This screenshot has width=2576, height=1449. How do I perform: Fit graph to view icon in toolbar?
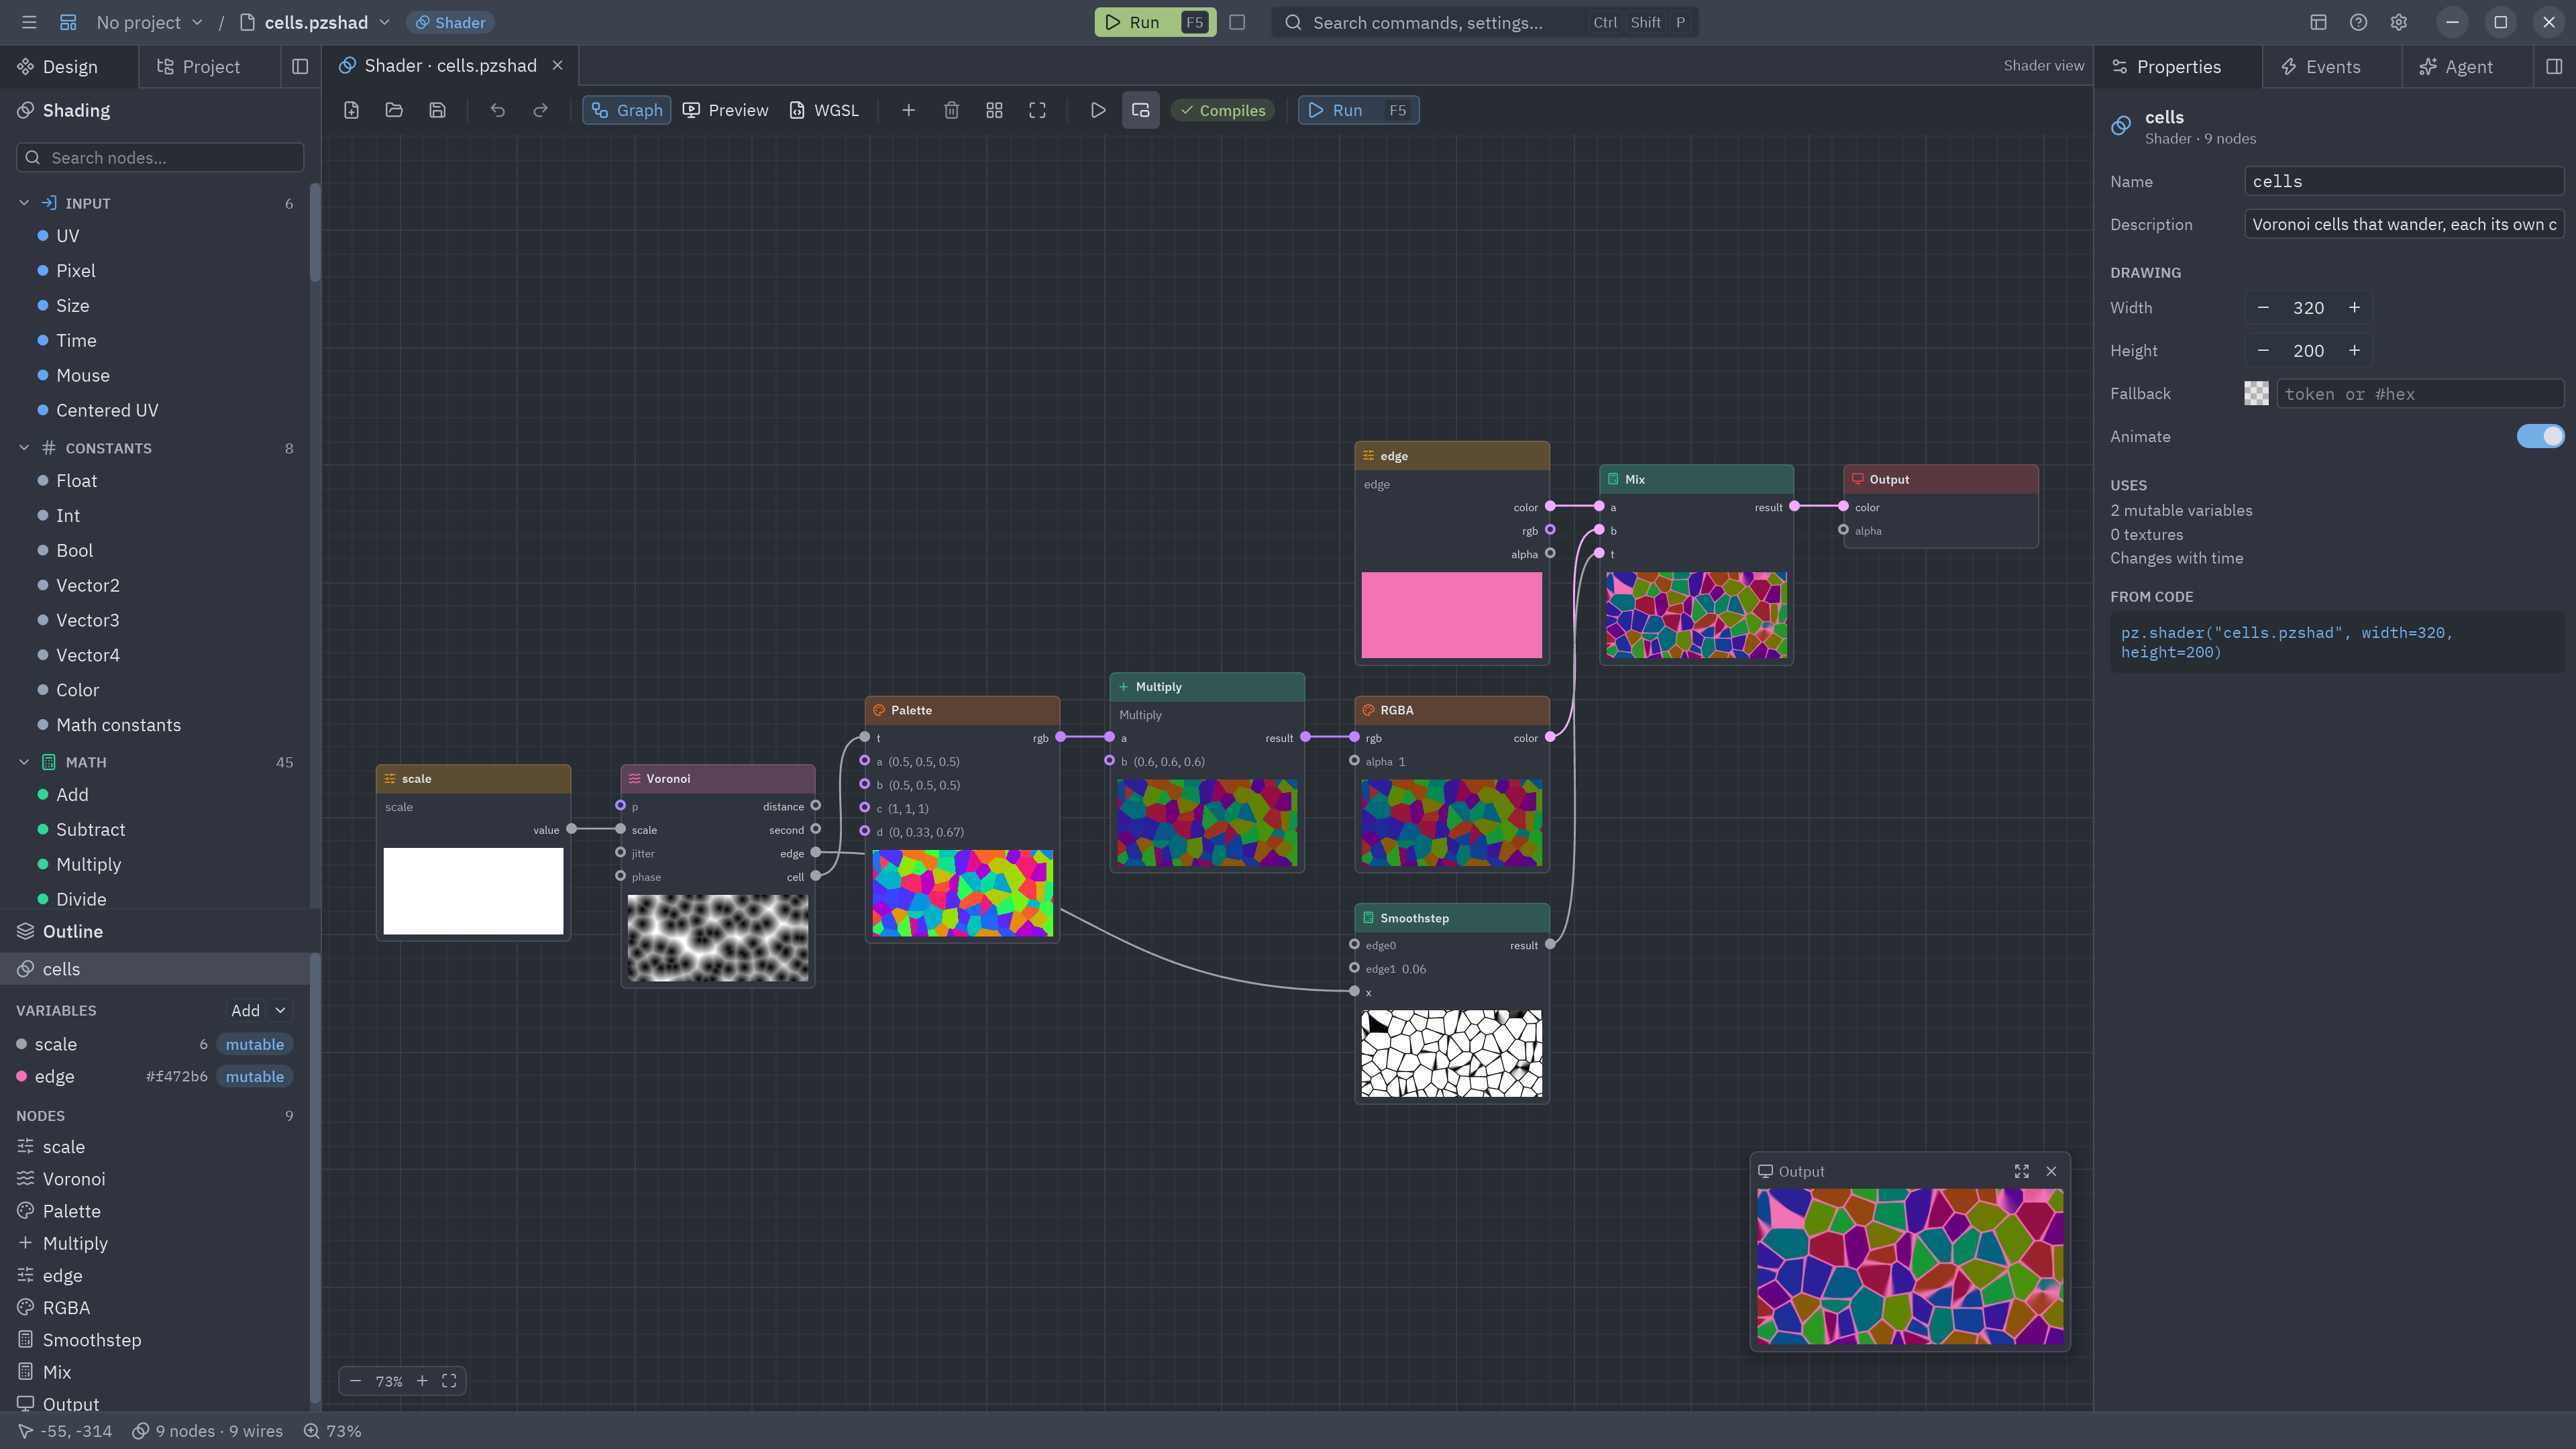click(x=1037, y=110)
